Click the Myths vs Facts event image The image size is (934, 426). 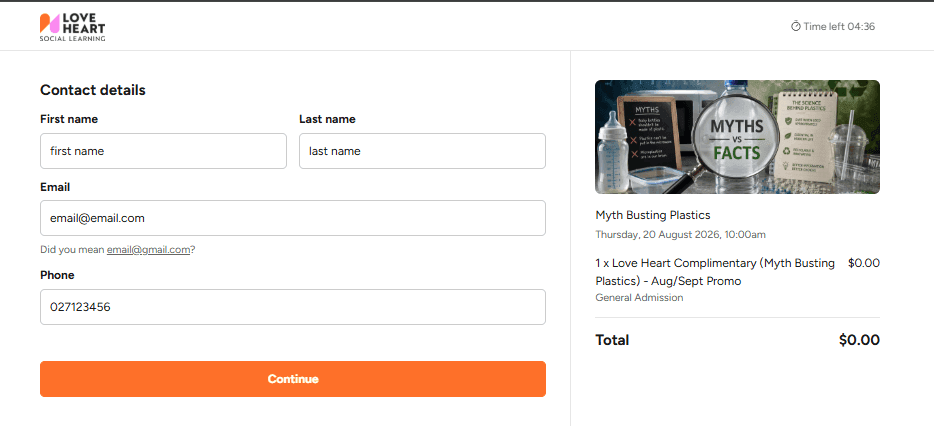737,137
